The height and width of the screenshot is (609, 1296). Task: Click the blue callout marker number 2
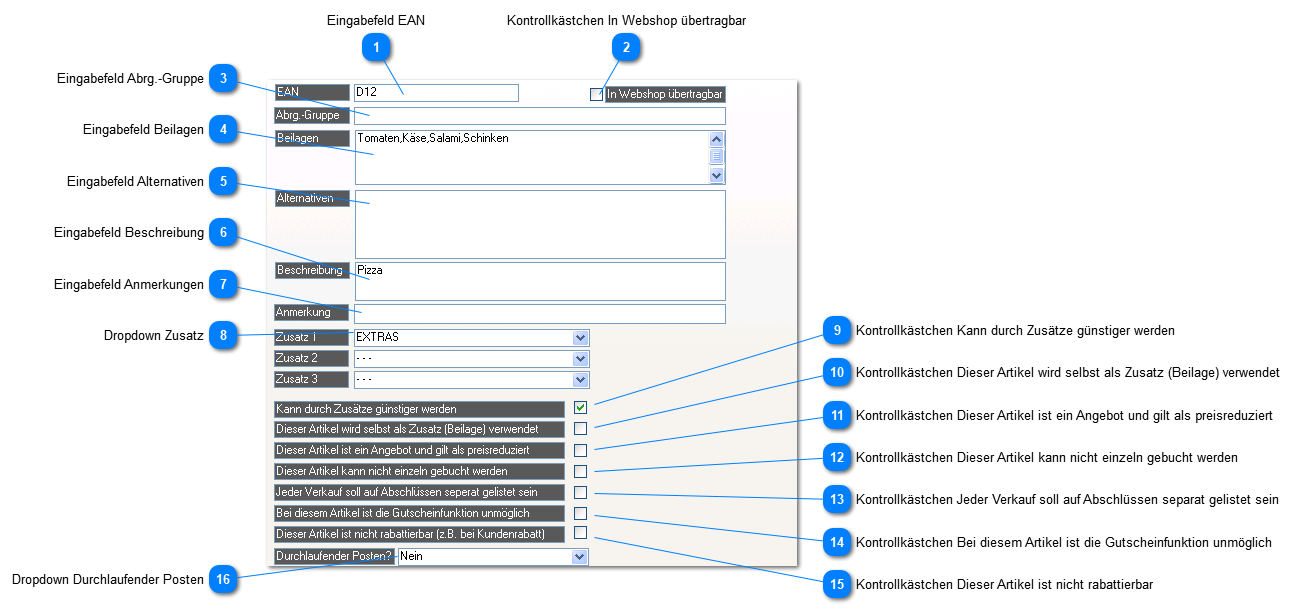click(x=626, y=47)
